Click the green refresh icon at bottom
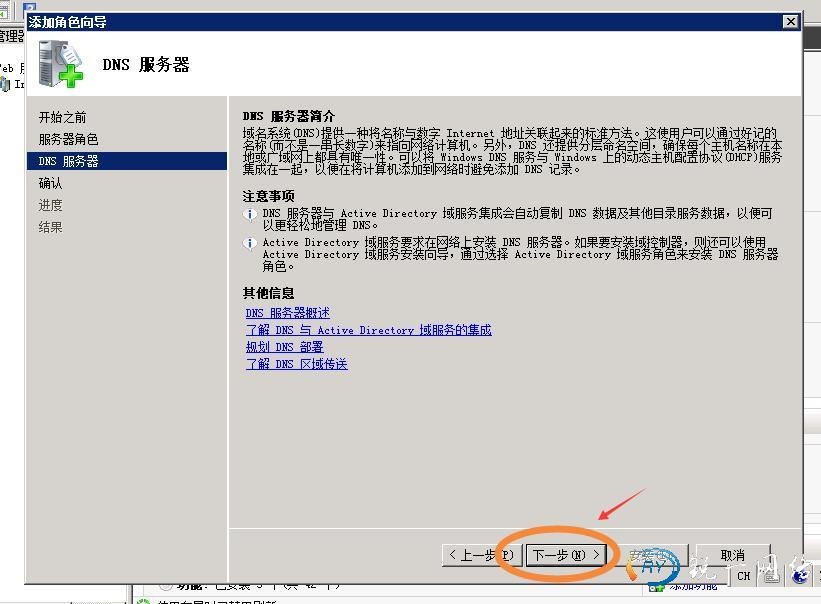The height and width of the screenshot is (604, 821). 143,600
